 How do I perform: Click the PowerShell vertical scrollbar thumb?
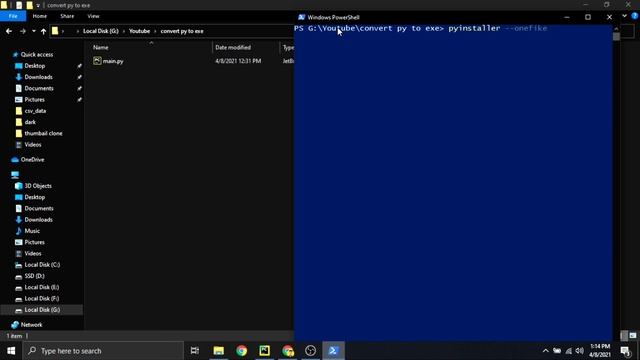tap(616, 36)
